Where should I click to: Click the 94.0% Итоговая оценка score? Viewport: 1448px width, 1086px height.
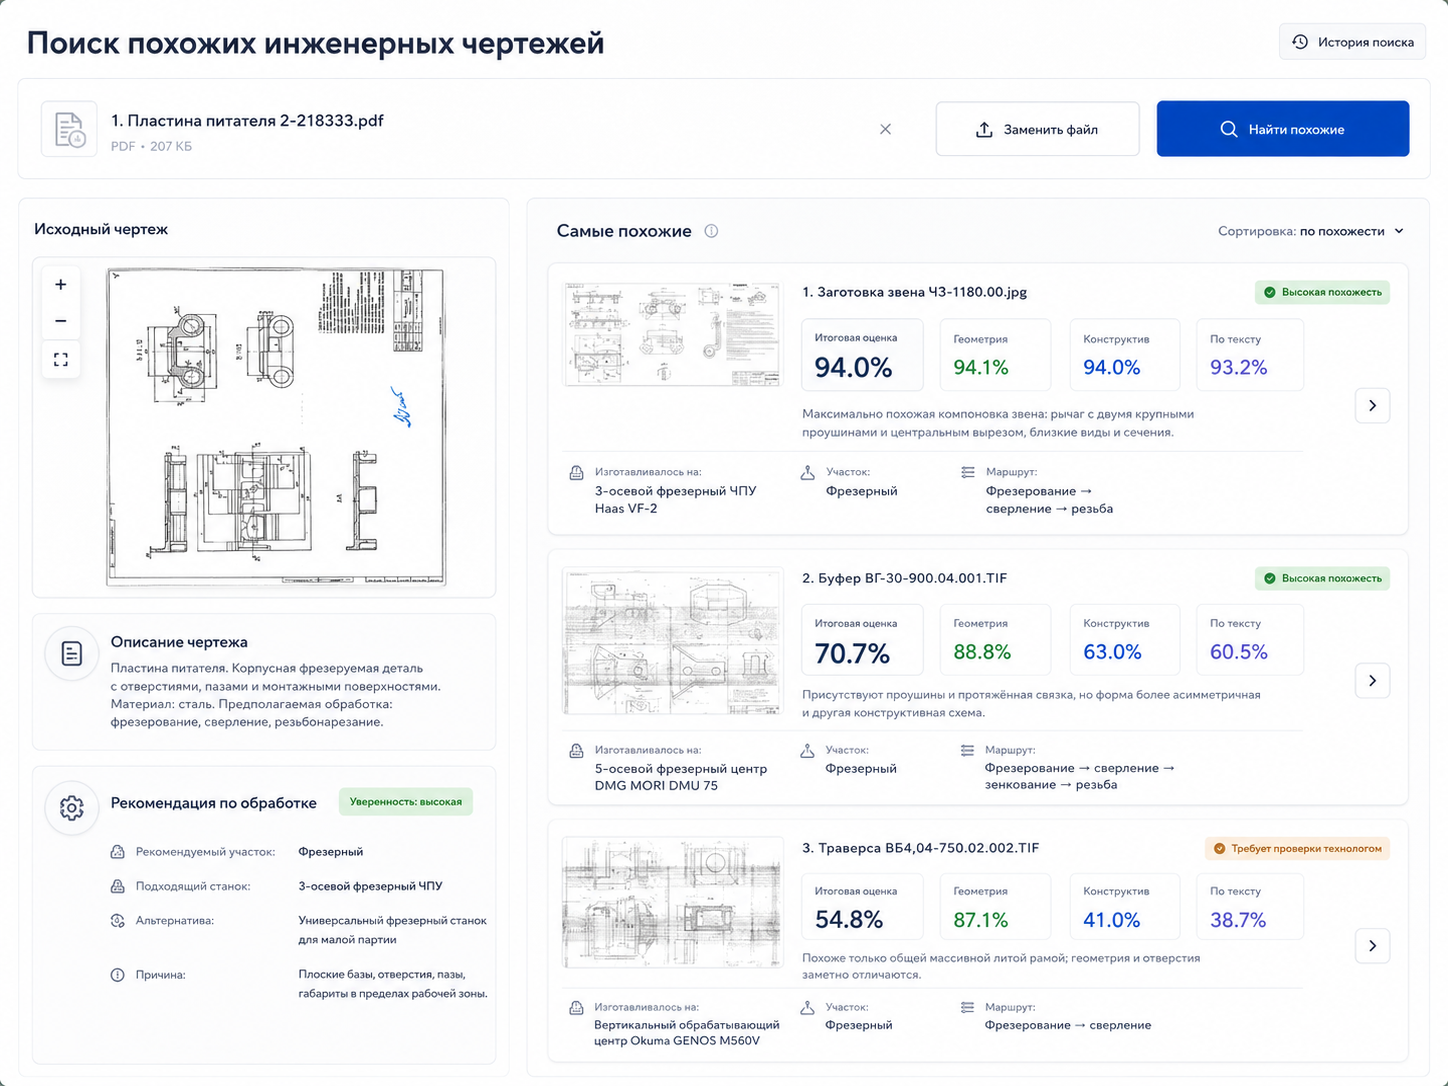[x=862, y=355]
